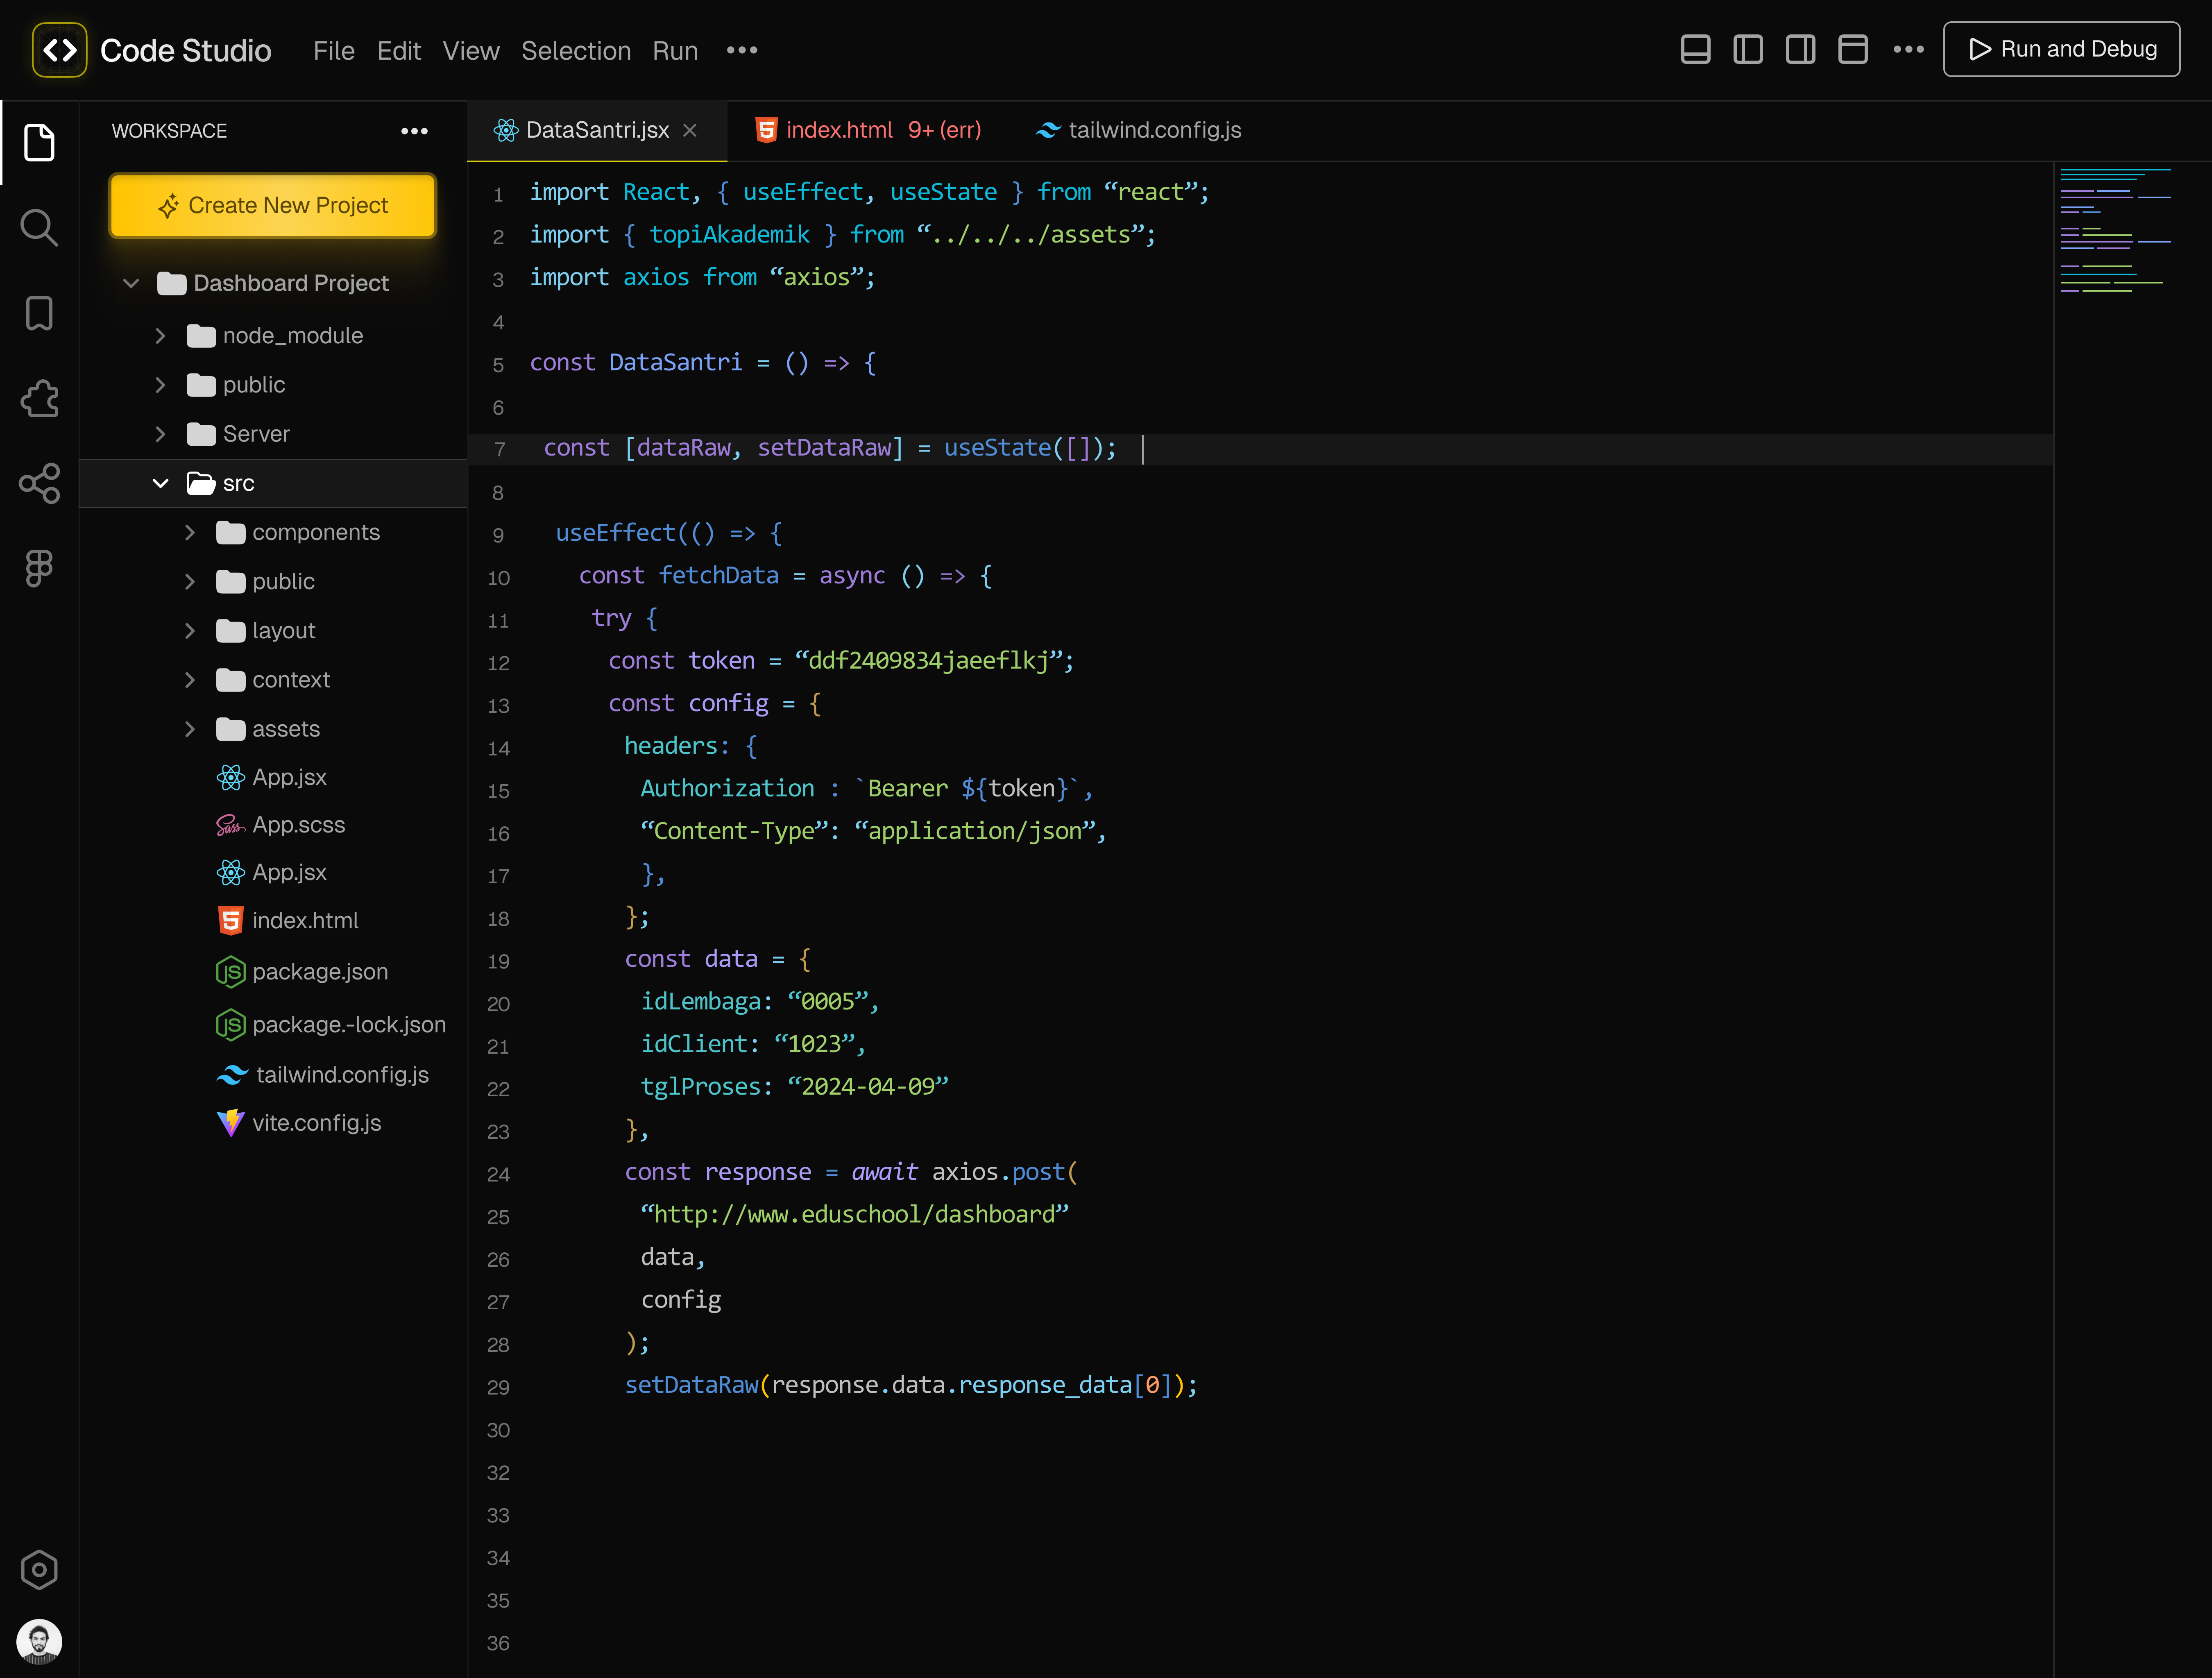Screen dimensions: 2212x1678
Task: Toggle the top panel layout icon
Action: tap(1853, 49)
